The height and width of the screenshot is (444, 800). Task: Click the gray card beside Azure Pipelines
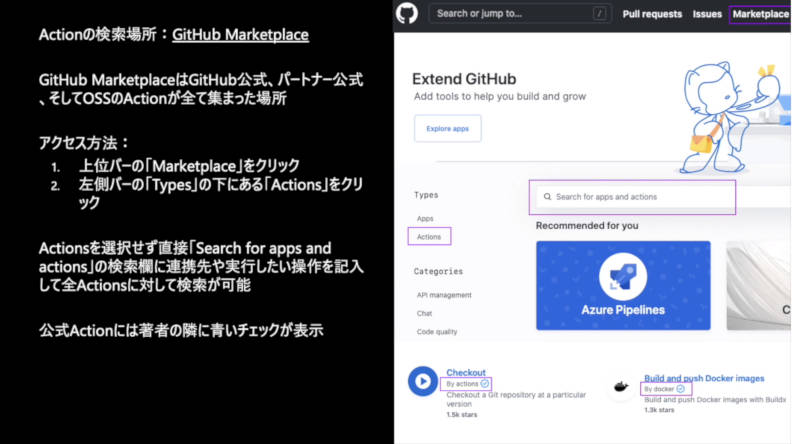pos(759,286)
